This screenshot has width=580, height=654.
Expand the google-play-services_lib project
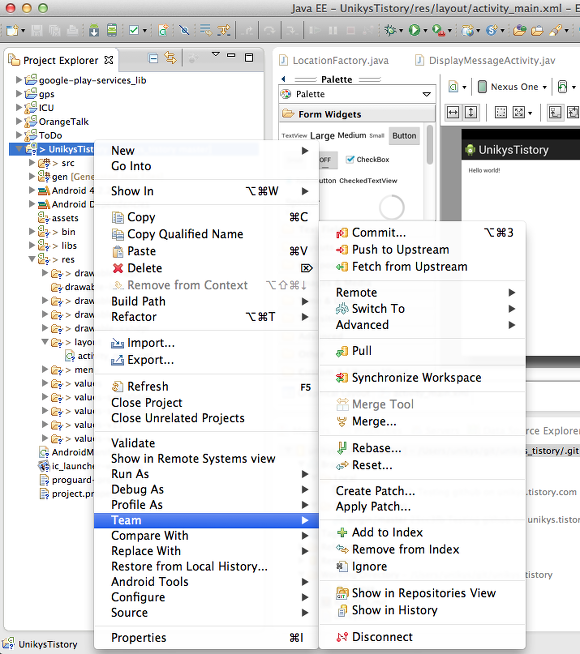point(19,80)
